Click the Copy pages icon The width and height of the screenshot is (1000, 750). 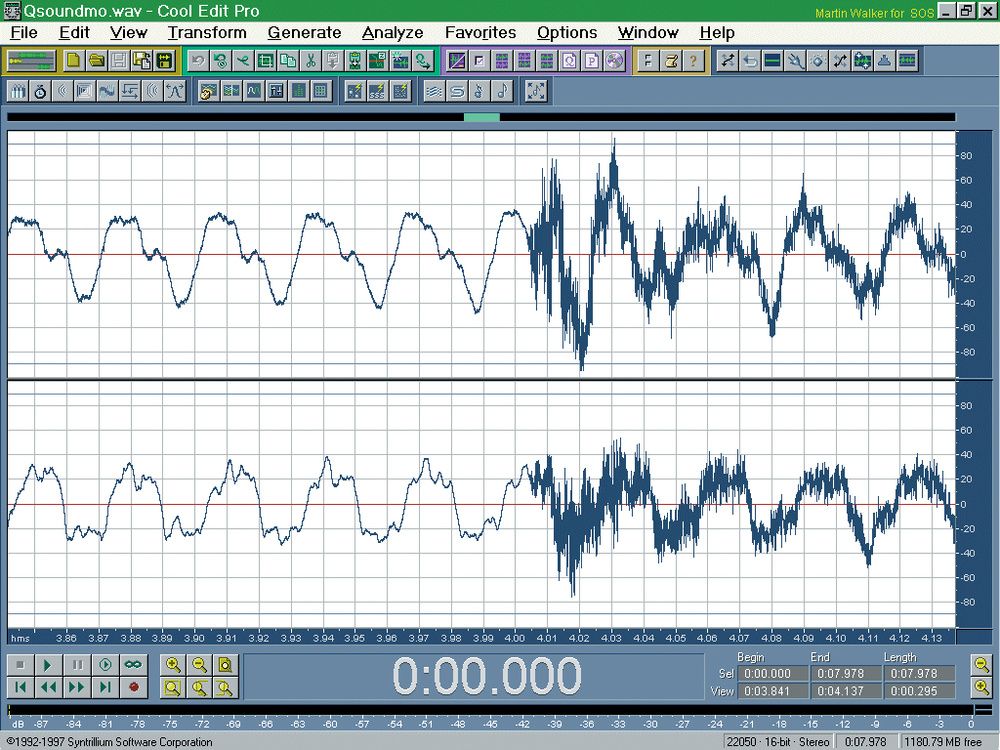tap(288, 61)
